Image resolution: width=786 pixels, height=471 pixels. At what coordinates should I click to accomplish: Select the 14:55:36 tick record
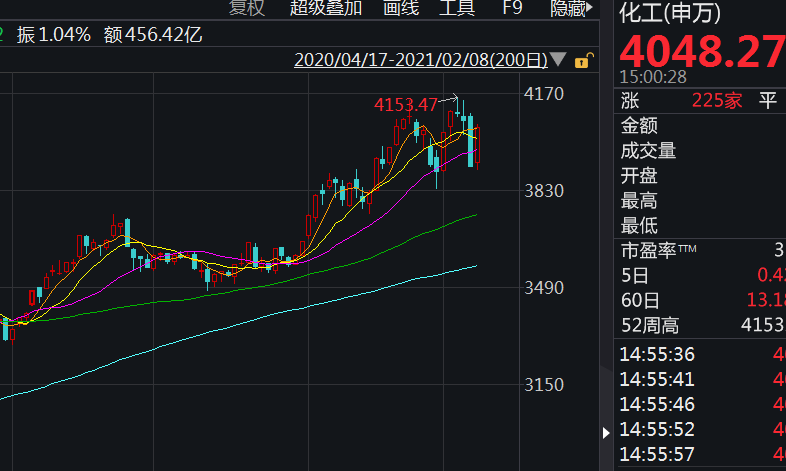[x=657, y=354]
